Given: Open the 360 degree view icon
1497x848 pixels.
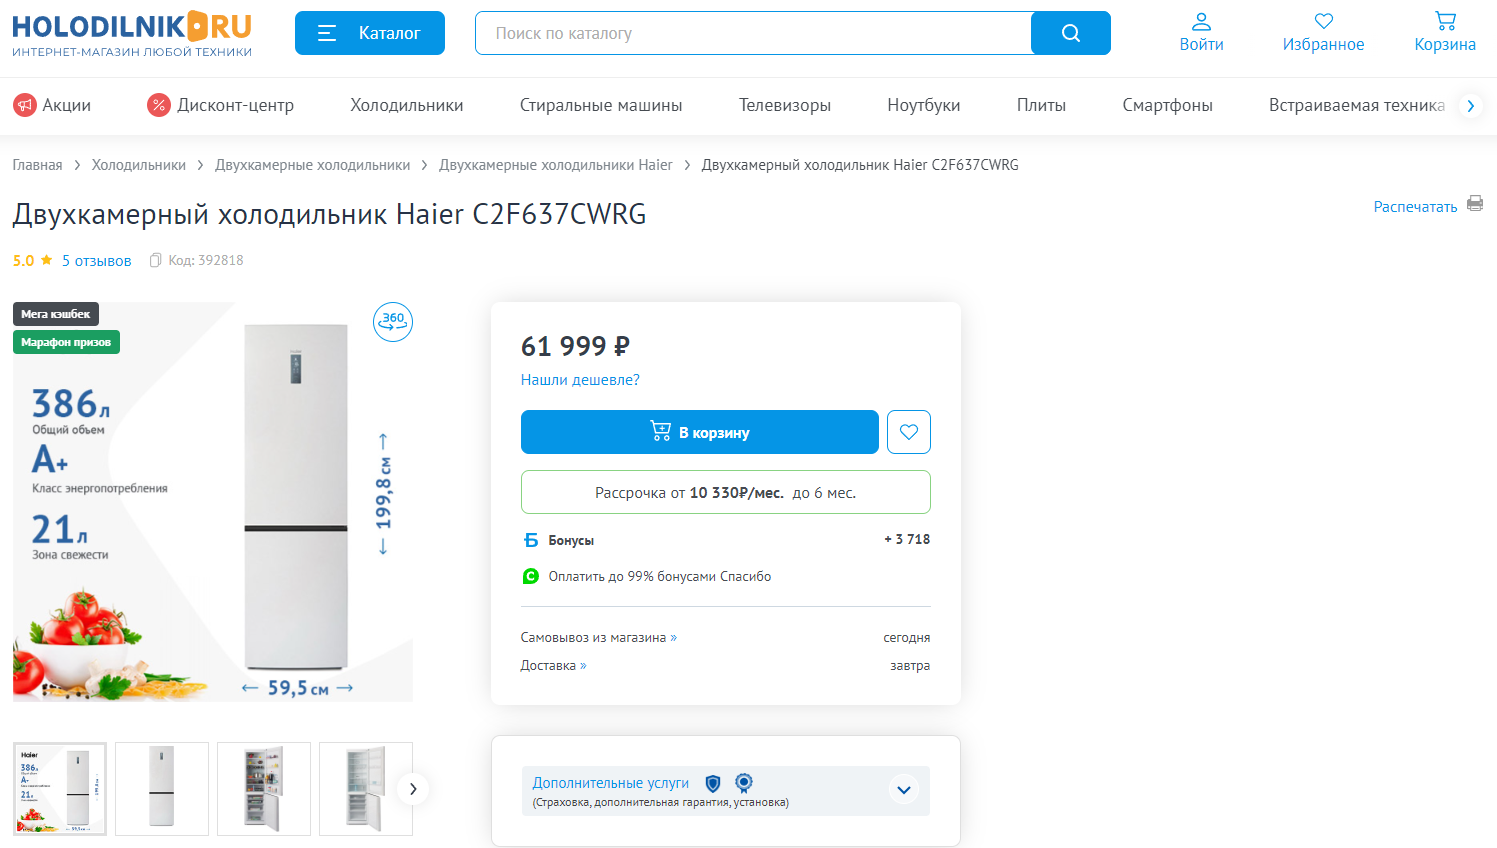Looking at the screenshot, I should pos(393,322).
